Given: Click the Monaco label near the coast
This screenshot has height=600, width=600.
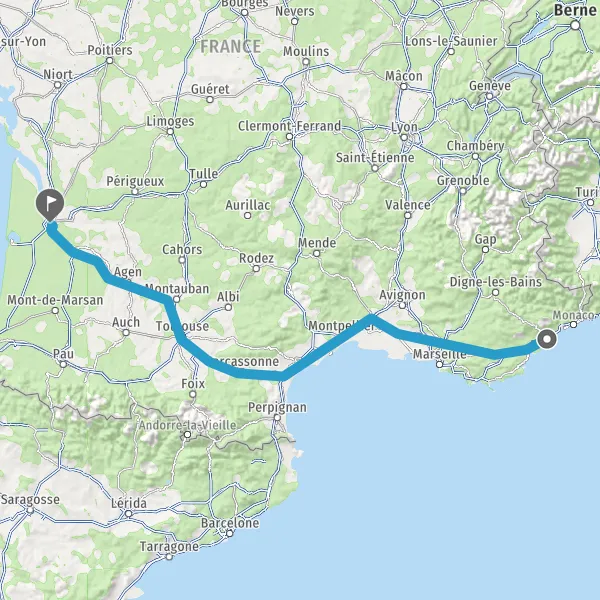Looking at the screenshot, I should (x=573, y=315).
